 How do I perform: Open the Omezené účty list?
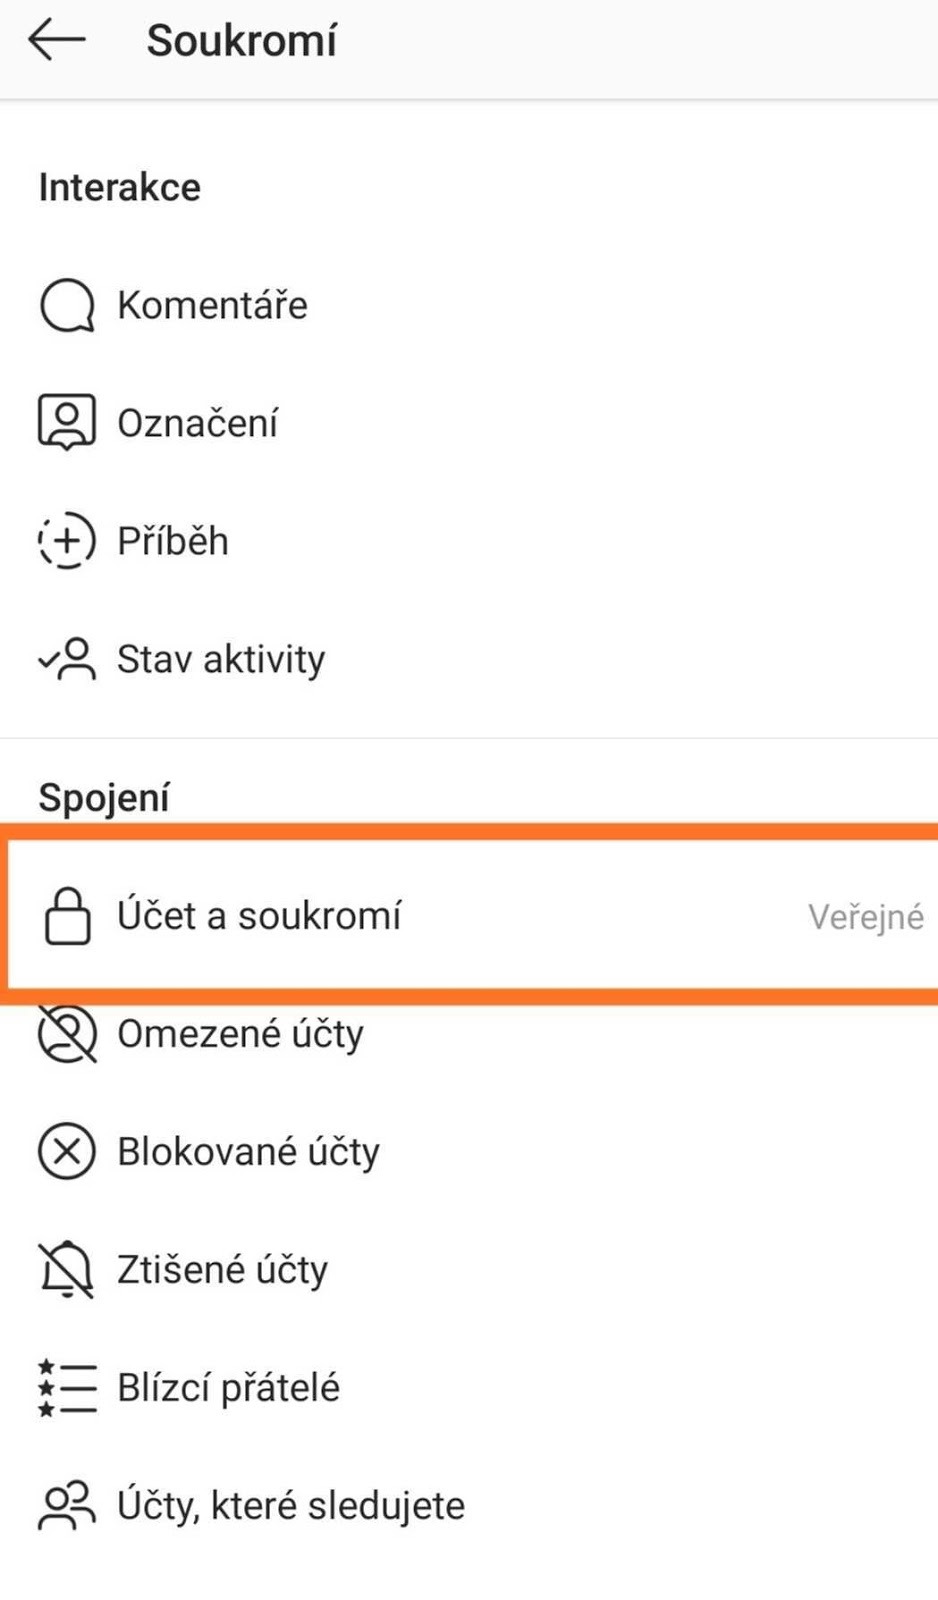[x=469, y=1034]
